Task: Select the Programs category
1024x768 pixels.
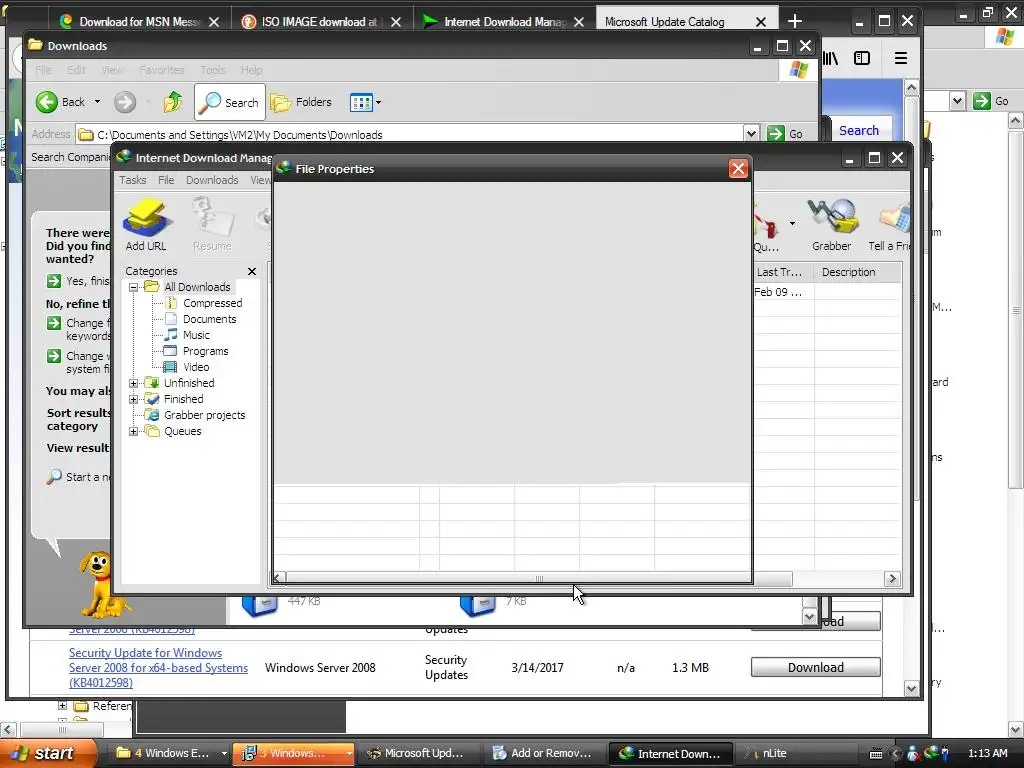Action: (205, 351)
